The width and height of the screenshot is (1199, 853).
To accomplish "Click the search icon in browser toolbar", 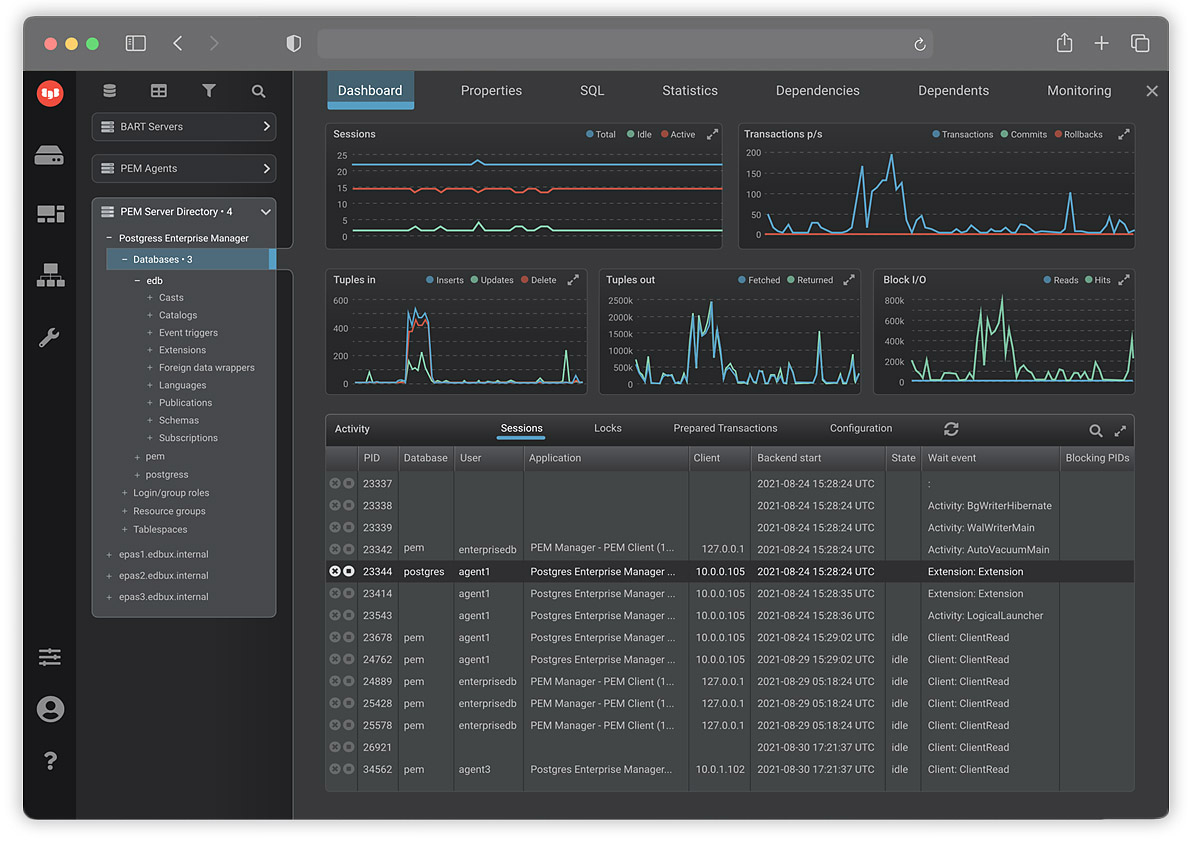I will click(258, 92).
